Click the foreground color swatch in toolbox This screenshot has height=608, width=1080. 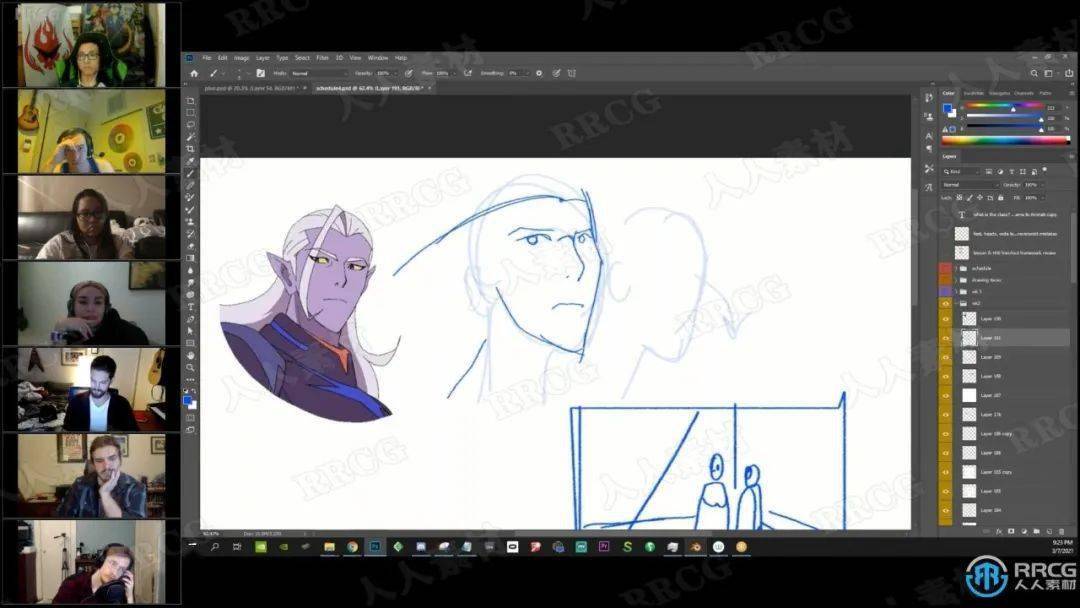click(187, 400)
